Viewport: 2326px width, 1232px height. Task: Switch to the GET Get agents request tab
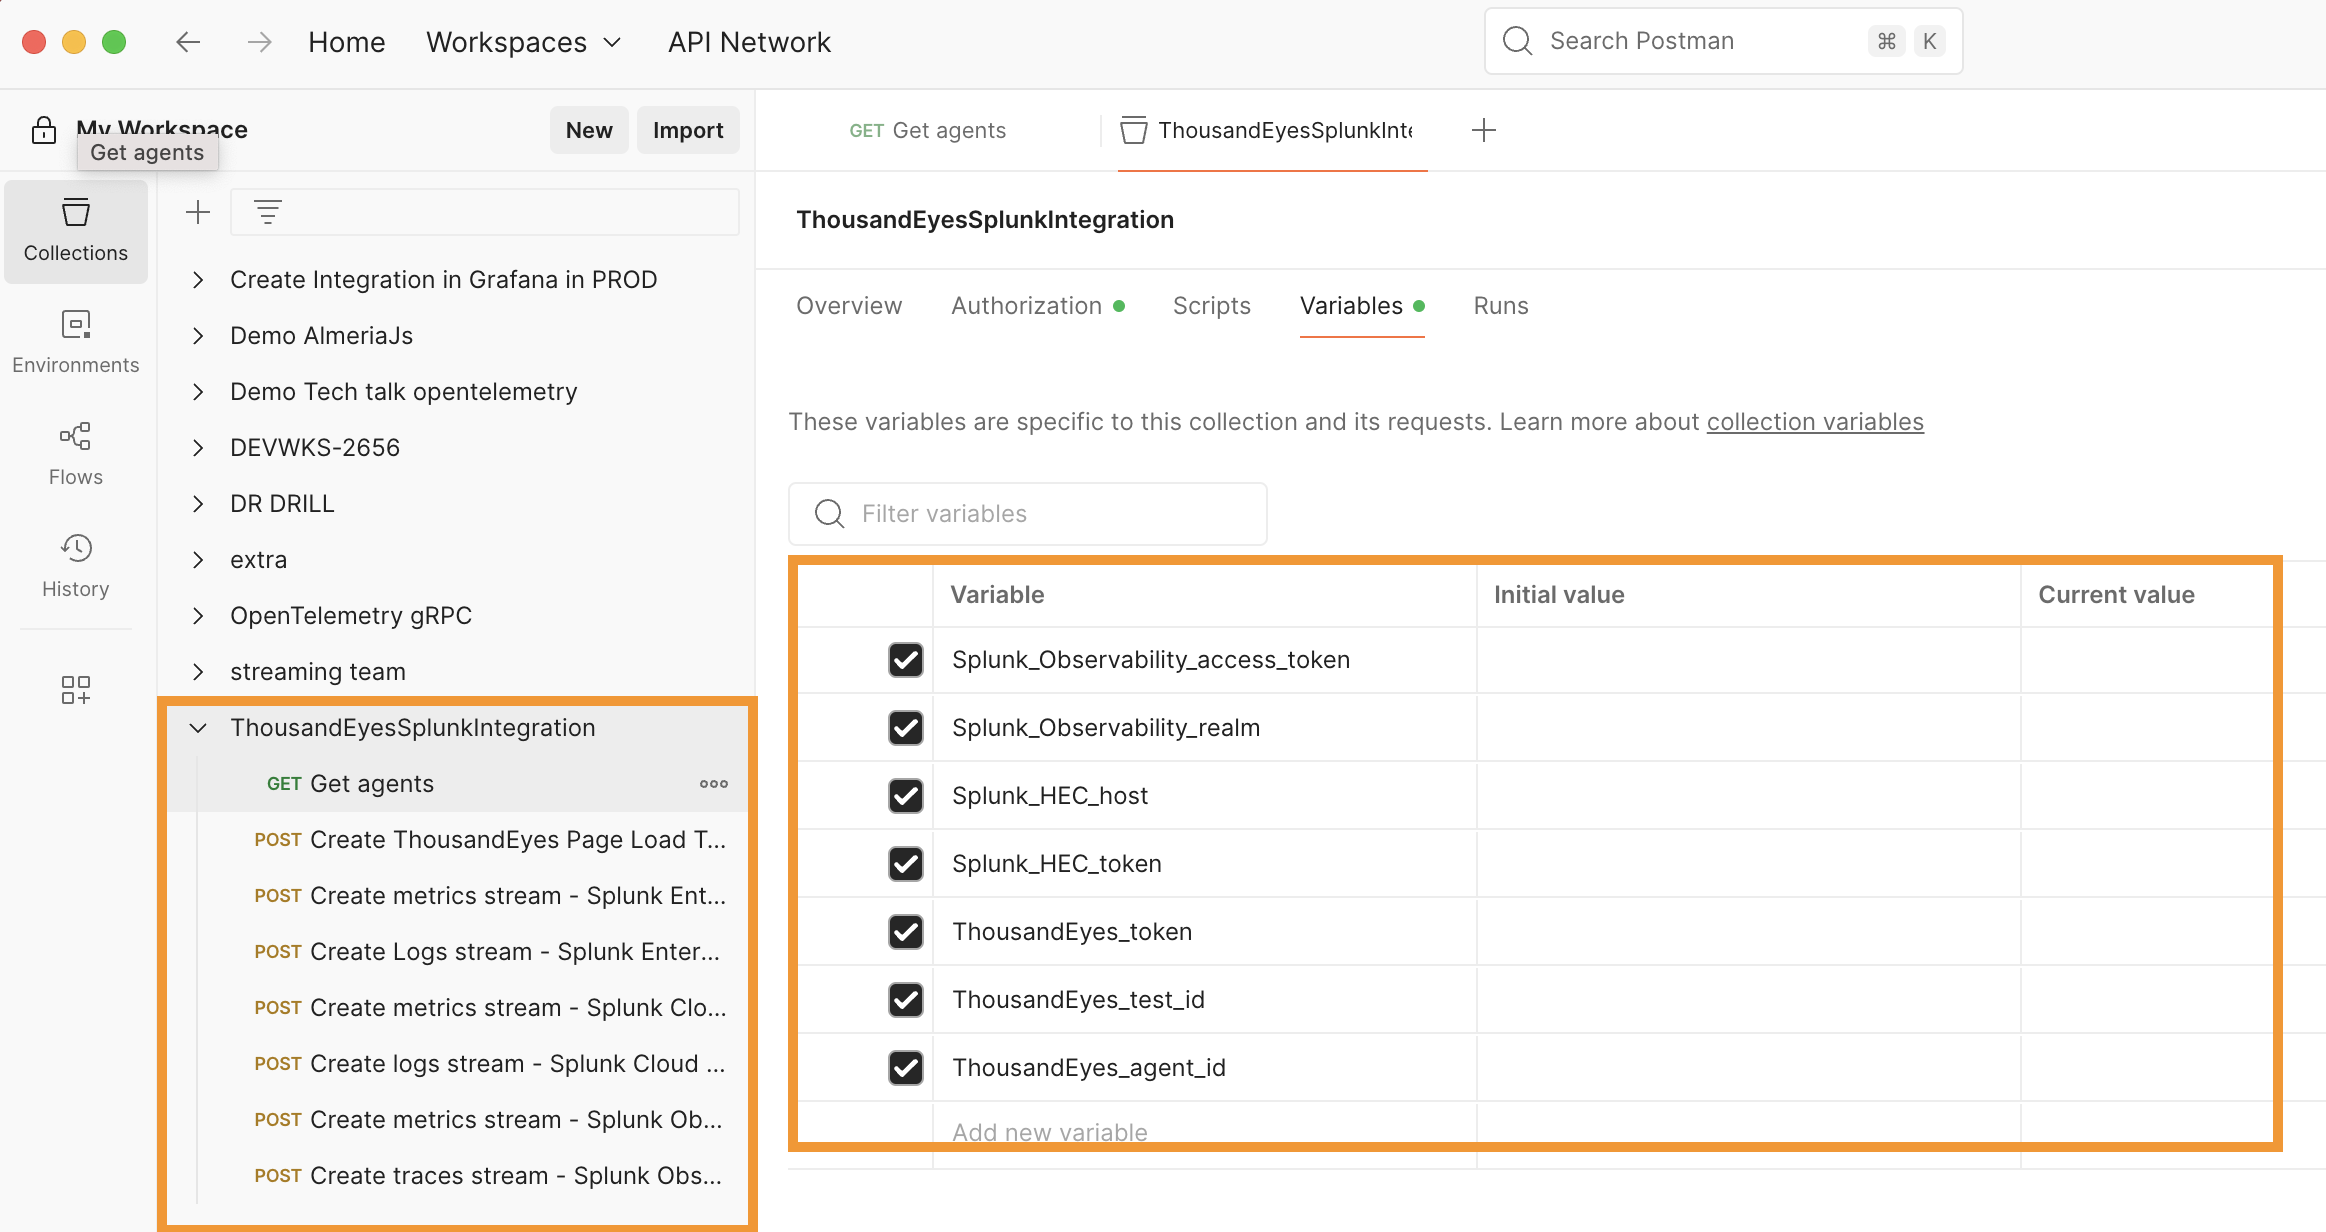(927, 130)
